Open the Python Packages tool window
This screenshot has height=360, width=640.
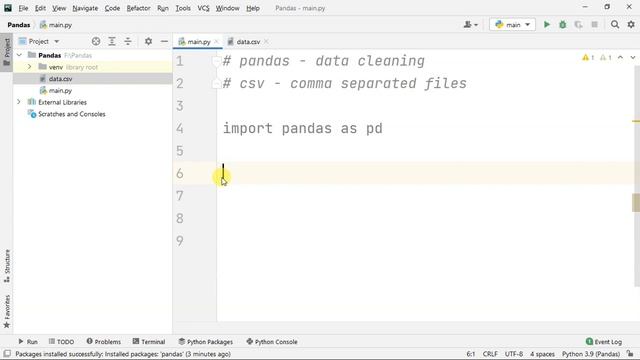tap(205, 342)
